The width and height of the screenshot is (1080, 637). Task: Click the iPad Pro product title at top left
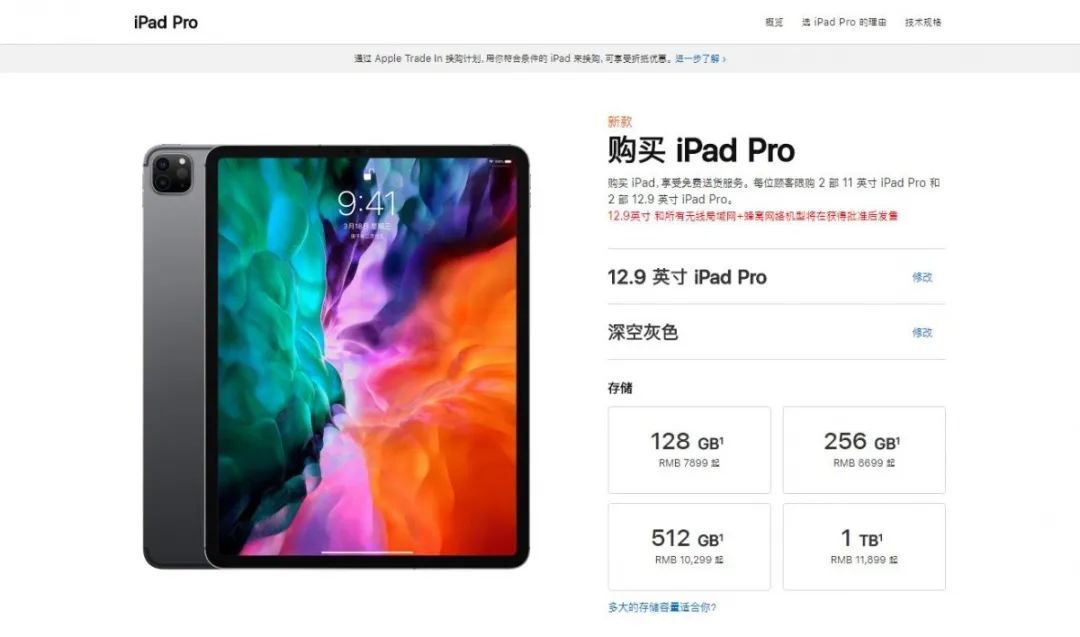[165, 23]
